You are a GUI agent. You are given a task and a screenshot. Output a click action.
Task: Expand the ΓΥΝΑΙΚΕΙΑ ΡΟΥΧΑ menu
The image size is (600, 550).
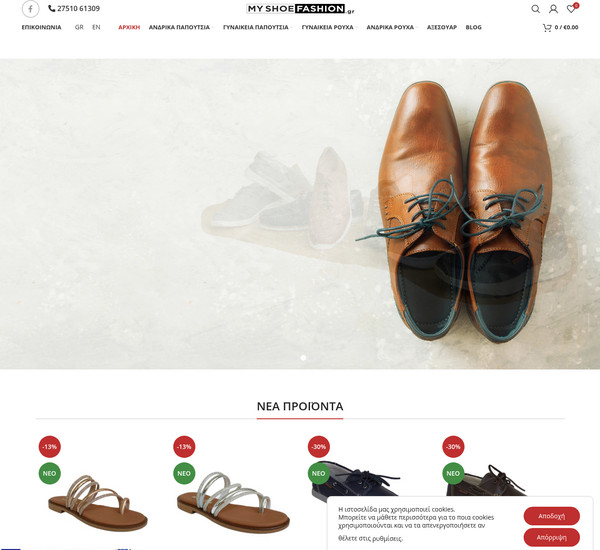click(x=328, y=28)
